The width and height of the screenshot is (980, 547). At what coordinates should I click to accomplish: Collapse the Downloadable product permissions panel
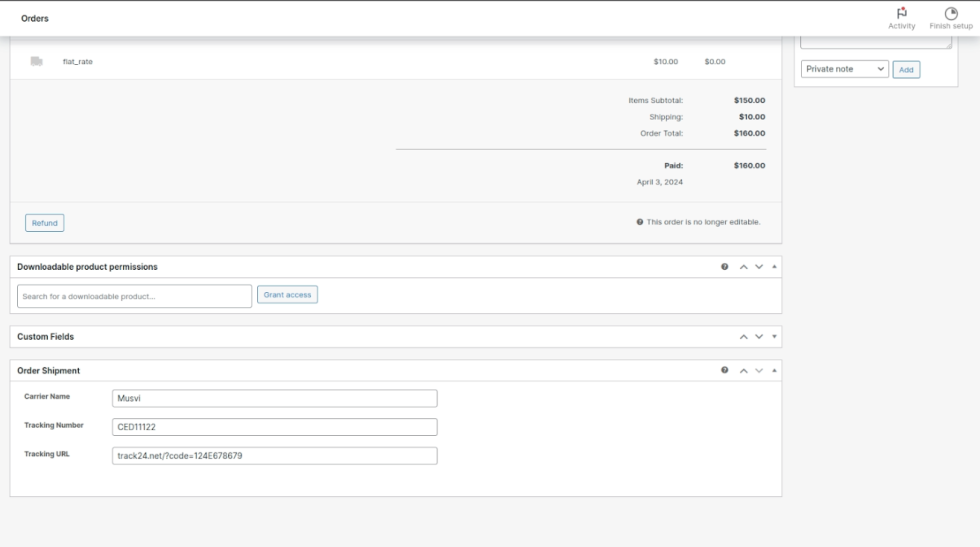(x=774, y=267)
